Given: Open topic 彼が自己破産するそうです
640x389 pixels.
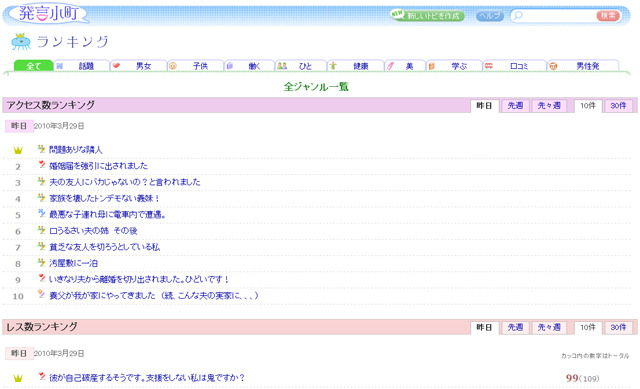Looking at the screenshot, I should pyautogui.click(x=147, y=378).
